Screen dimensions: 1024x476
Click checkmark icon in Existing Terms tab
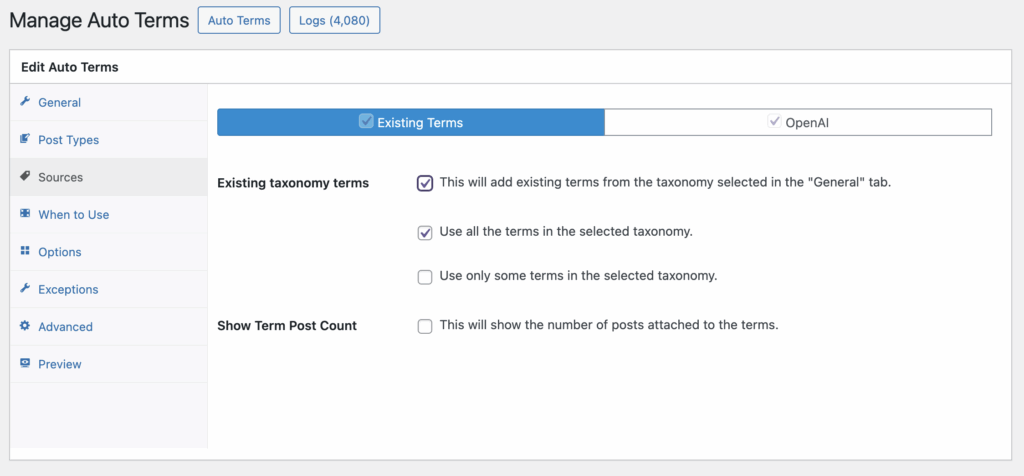[366, 121]
